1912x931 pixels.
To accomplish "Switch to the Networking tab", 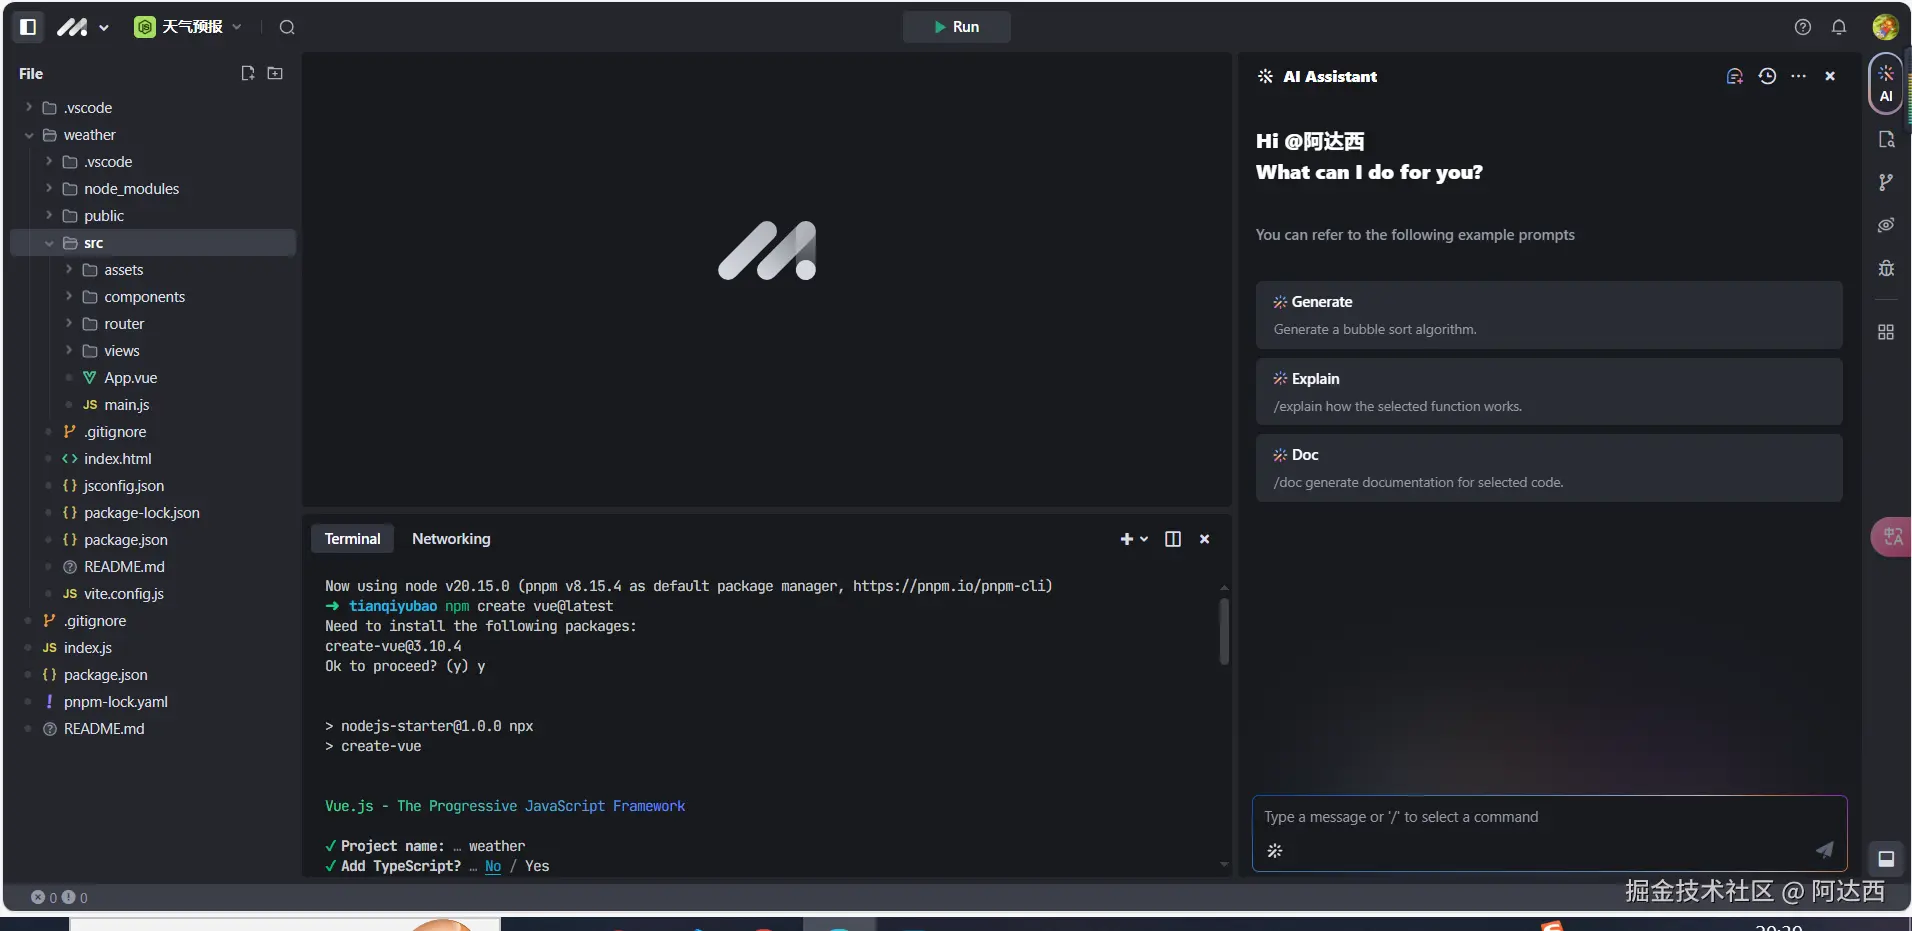I will 451,539.
